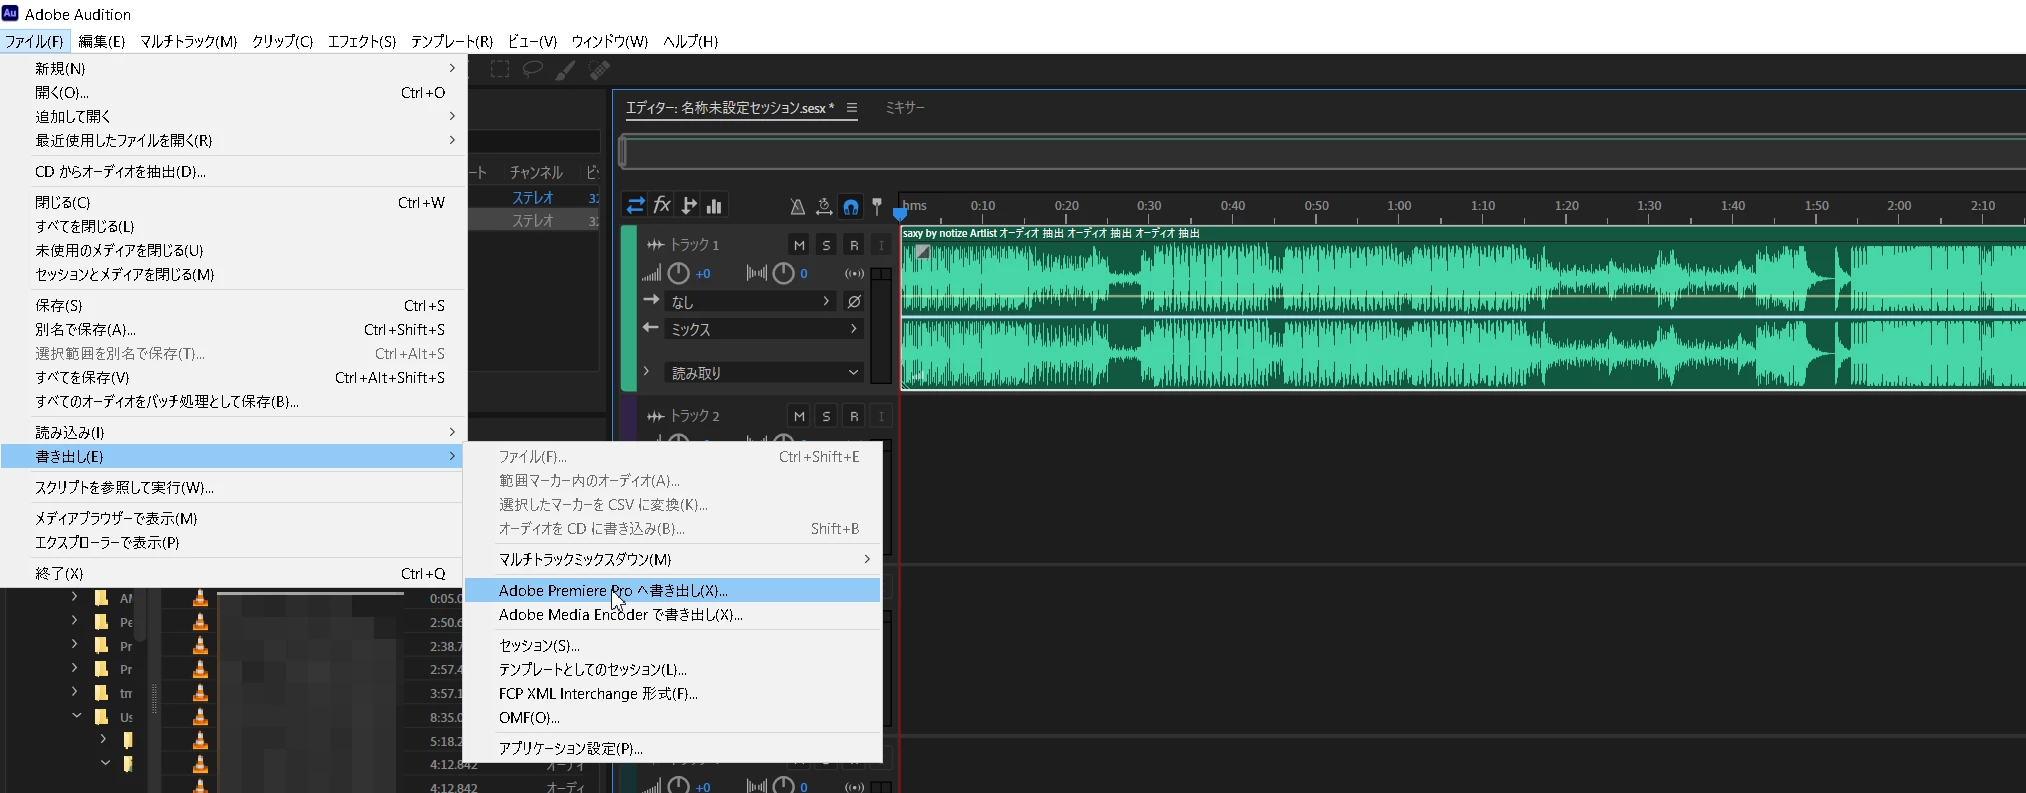Viewport: 2026px width, 793px height.
Task: Open the マルチトラック(M) menu
Action: pyautogui.click(x=189, y=41)
